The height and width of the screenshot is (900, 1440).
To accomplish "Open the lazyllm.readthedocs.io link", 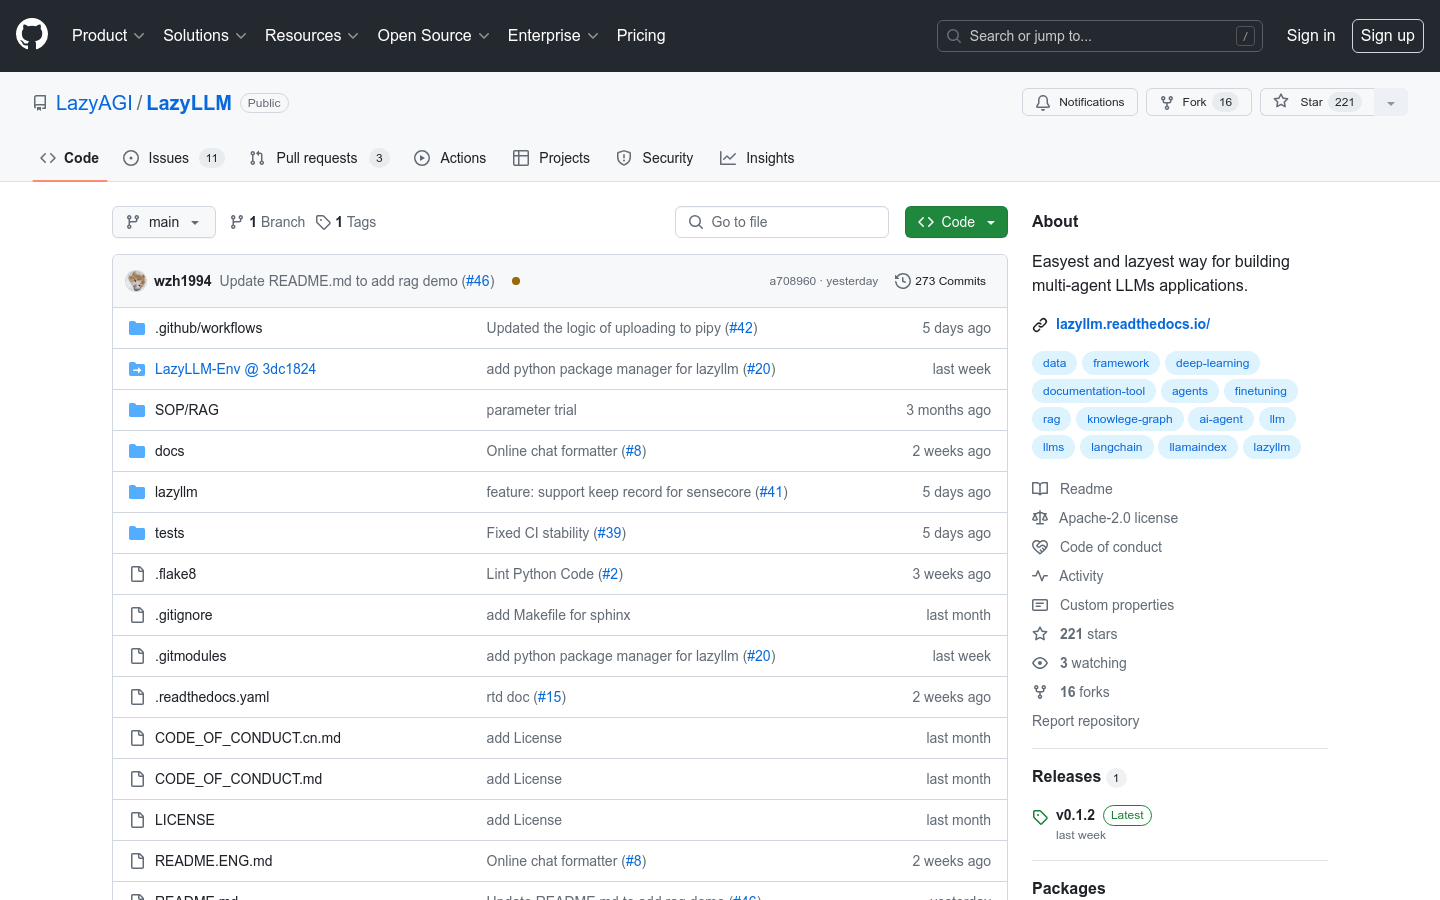I will click(1133, 324).
